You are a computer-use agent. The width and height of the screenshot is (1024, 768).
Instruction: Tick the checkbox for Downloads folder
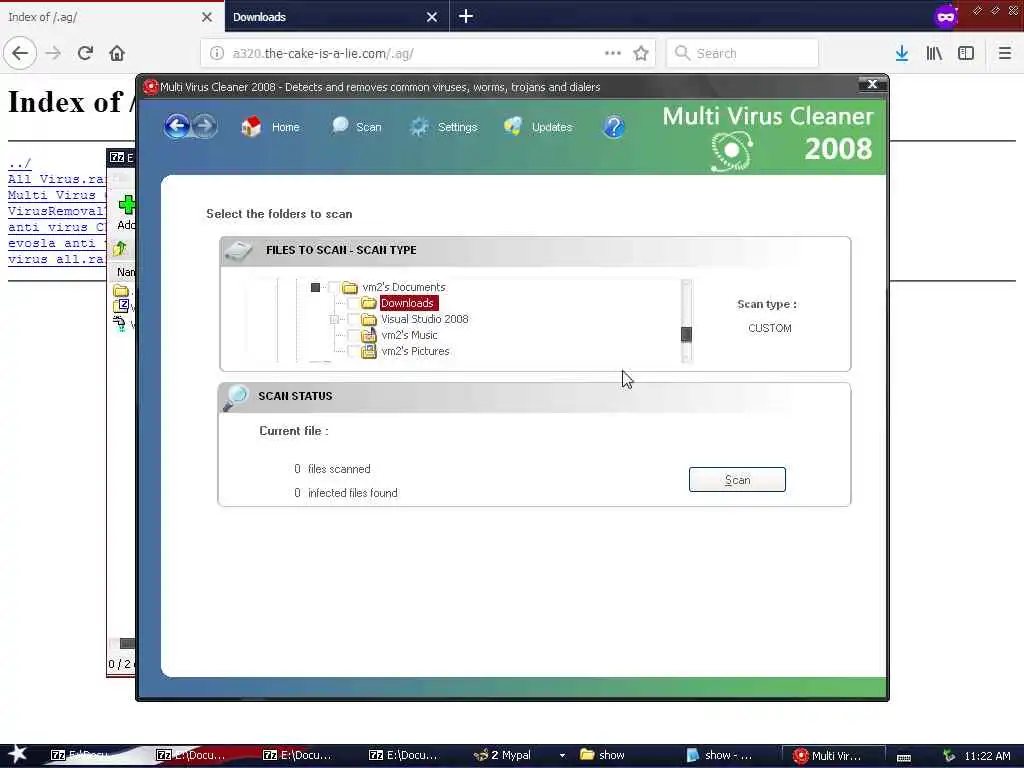click(x=353, y=303)
